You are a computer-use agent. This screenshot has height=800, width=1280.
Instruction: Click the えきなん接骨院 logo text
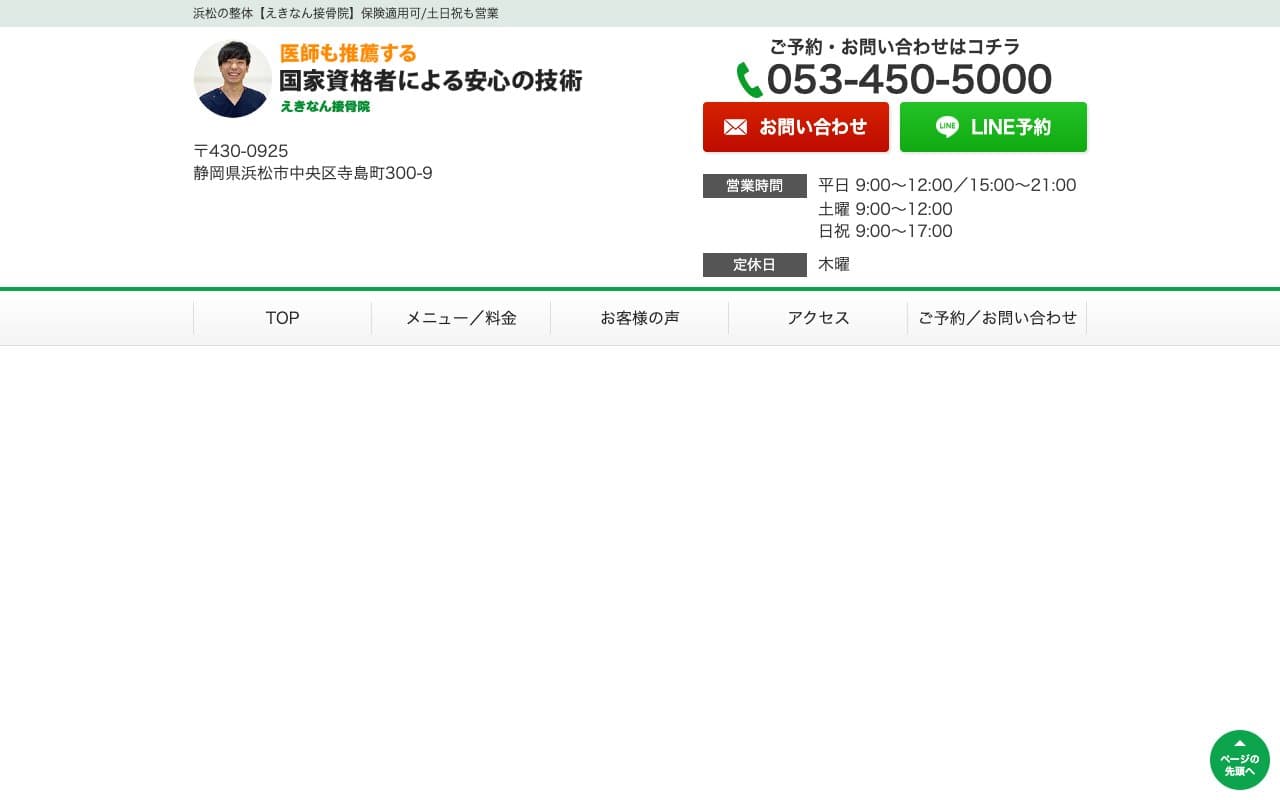tap(326, 104)
